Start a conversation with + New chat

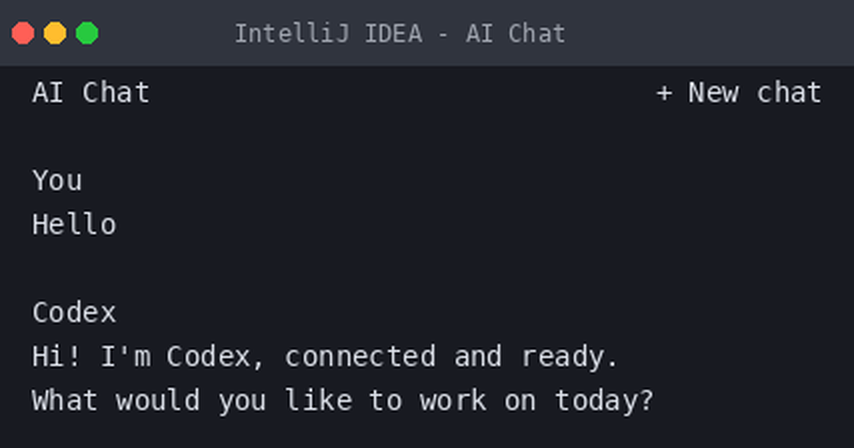click(739, 93)
